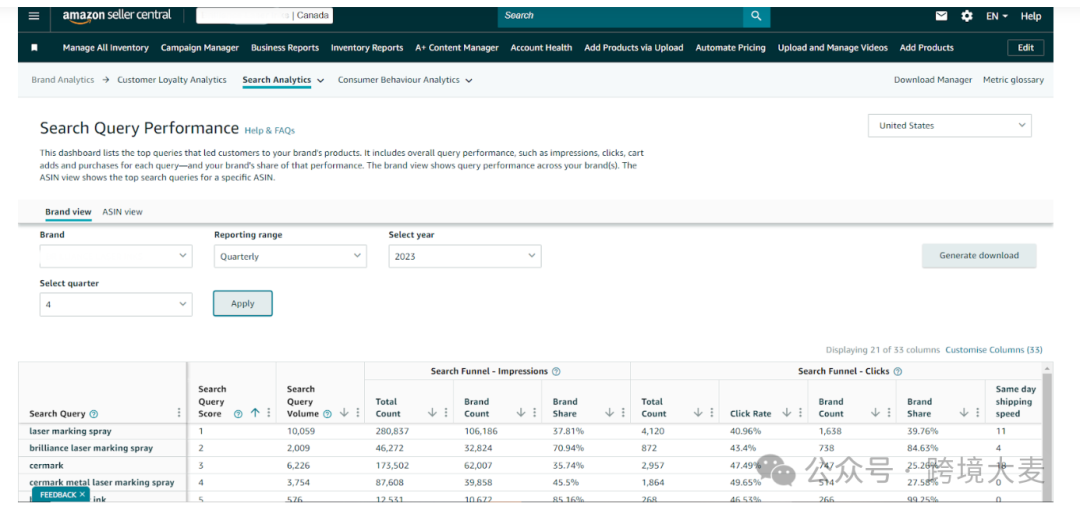
Task: Open Automate Pricing menu item
Action: click(x=730, y=48)
